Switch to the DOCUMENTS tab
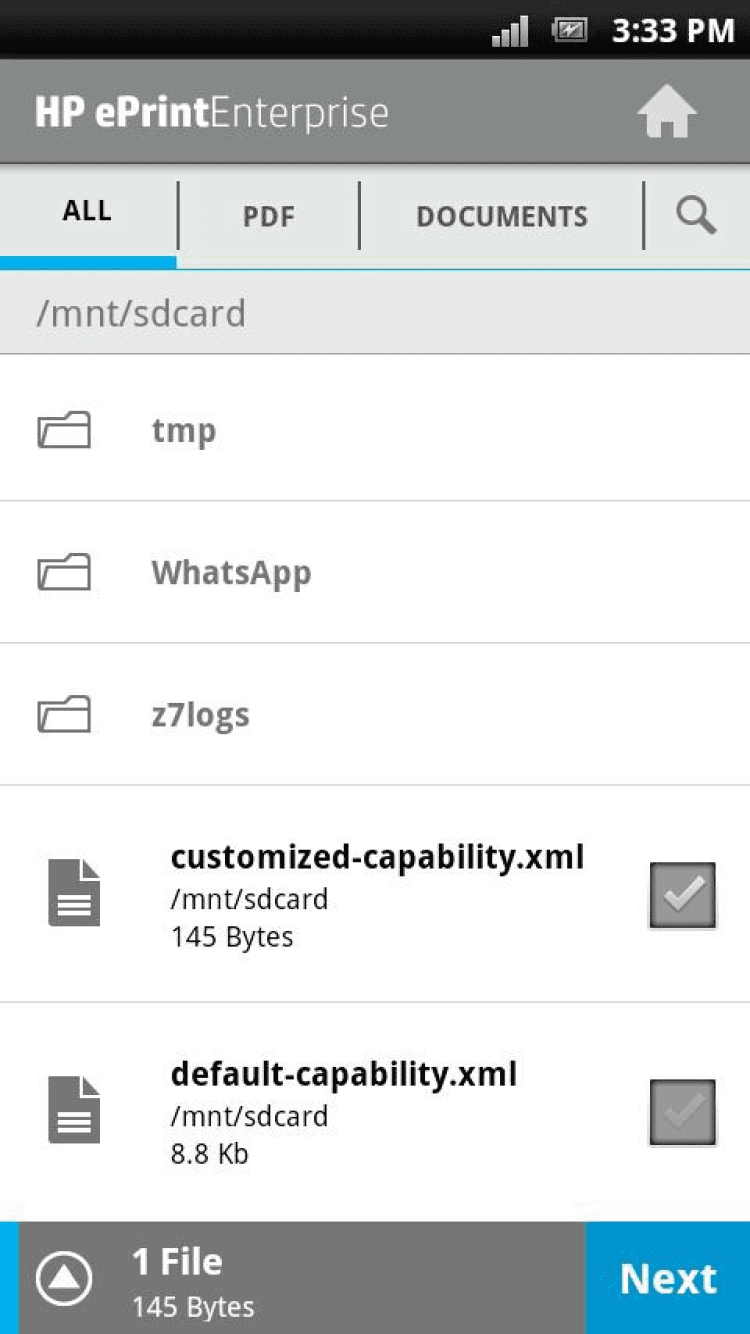The height and width of the screenshot is (1334, 750). point(501,216)
